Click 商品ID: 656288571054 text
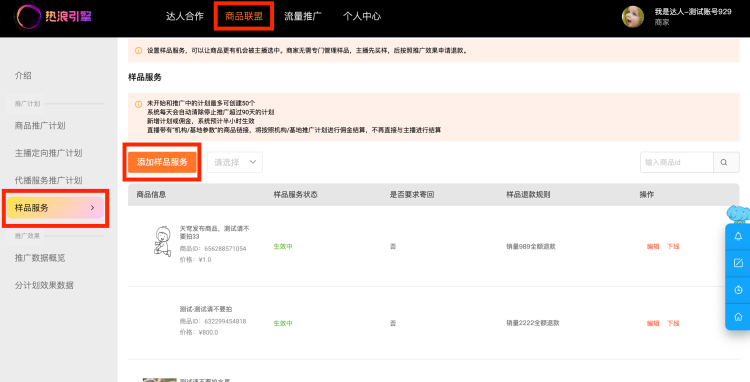Screen dimensions: 750x382 coord(213,249)
